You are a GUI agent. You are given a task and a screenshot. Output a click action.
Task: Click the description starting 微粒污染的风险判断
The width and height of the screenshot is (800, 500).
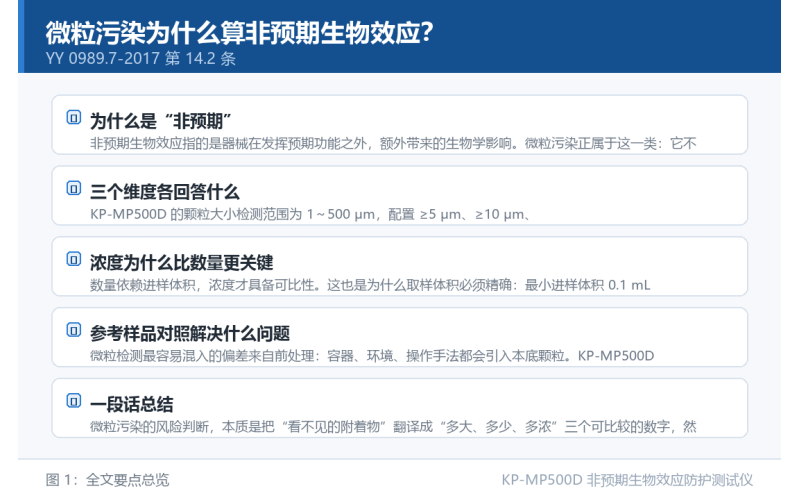[393, 427]
